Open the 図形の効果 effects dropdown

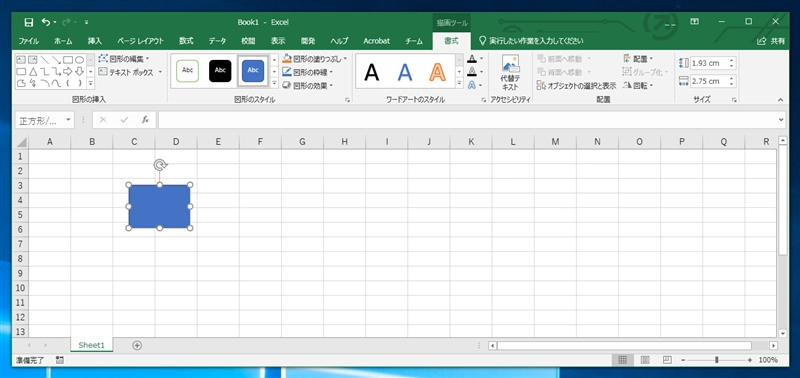click(x=308, y=85)
